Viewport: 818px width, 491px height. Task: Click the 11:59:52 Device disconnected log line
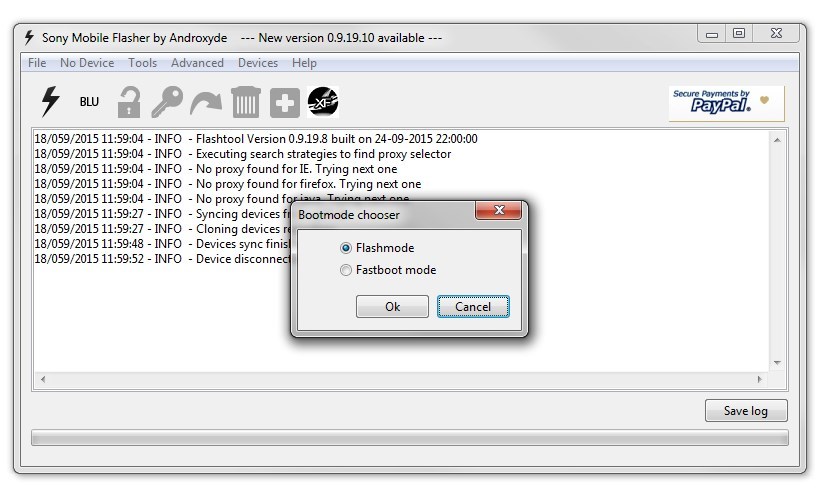tap(162, 259)
